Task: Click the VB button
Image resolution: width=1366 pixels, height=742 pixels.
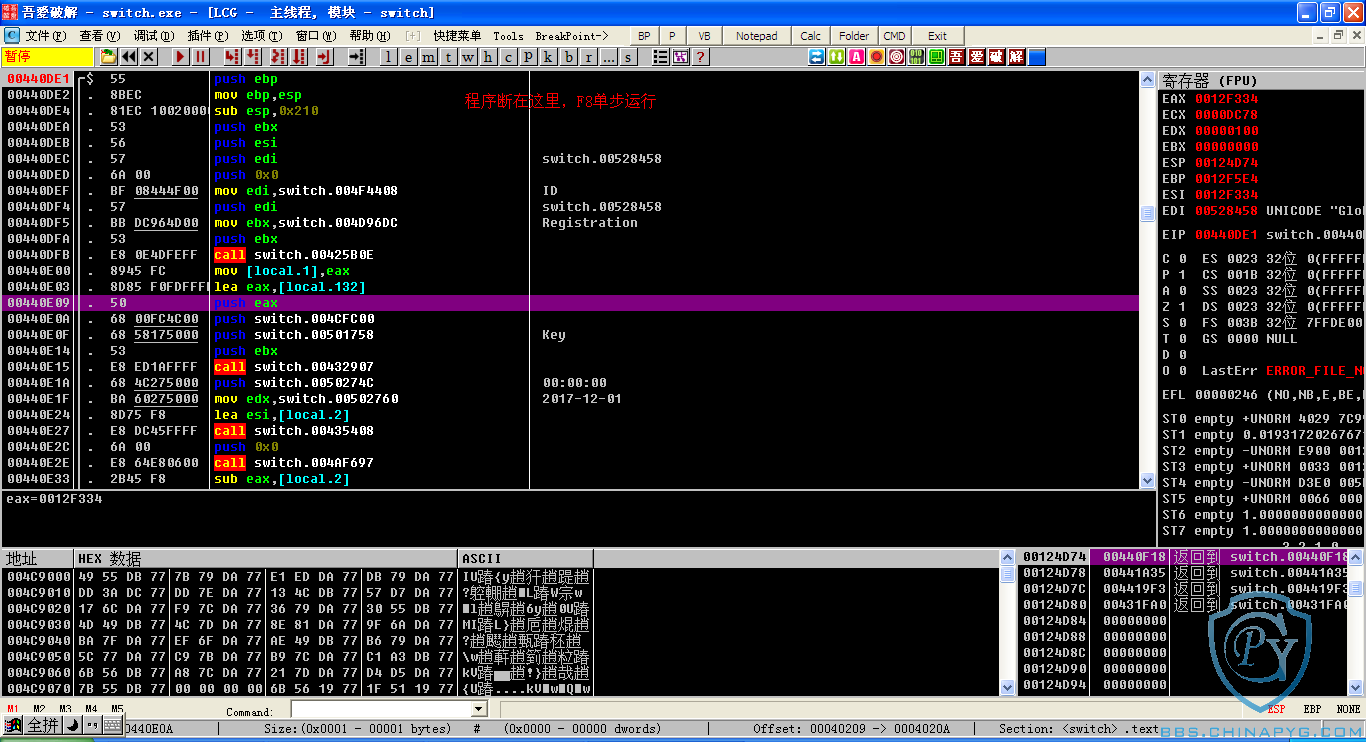Action: click(704, 36)
